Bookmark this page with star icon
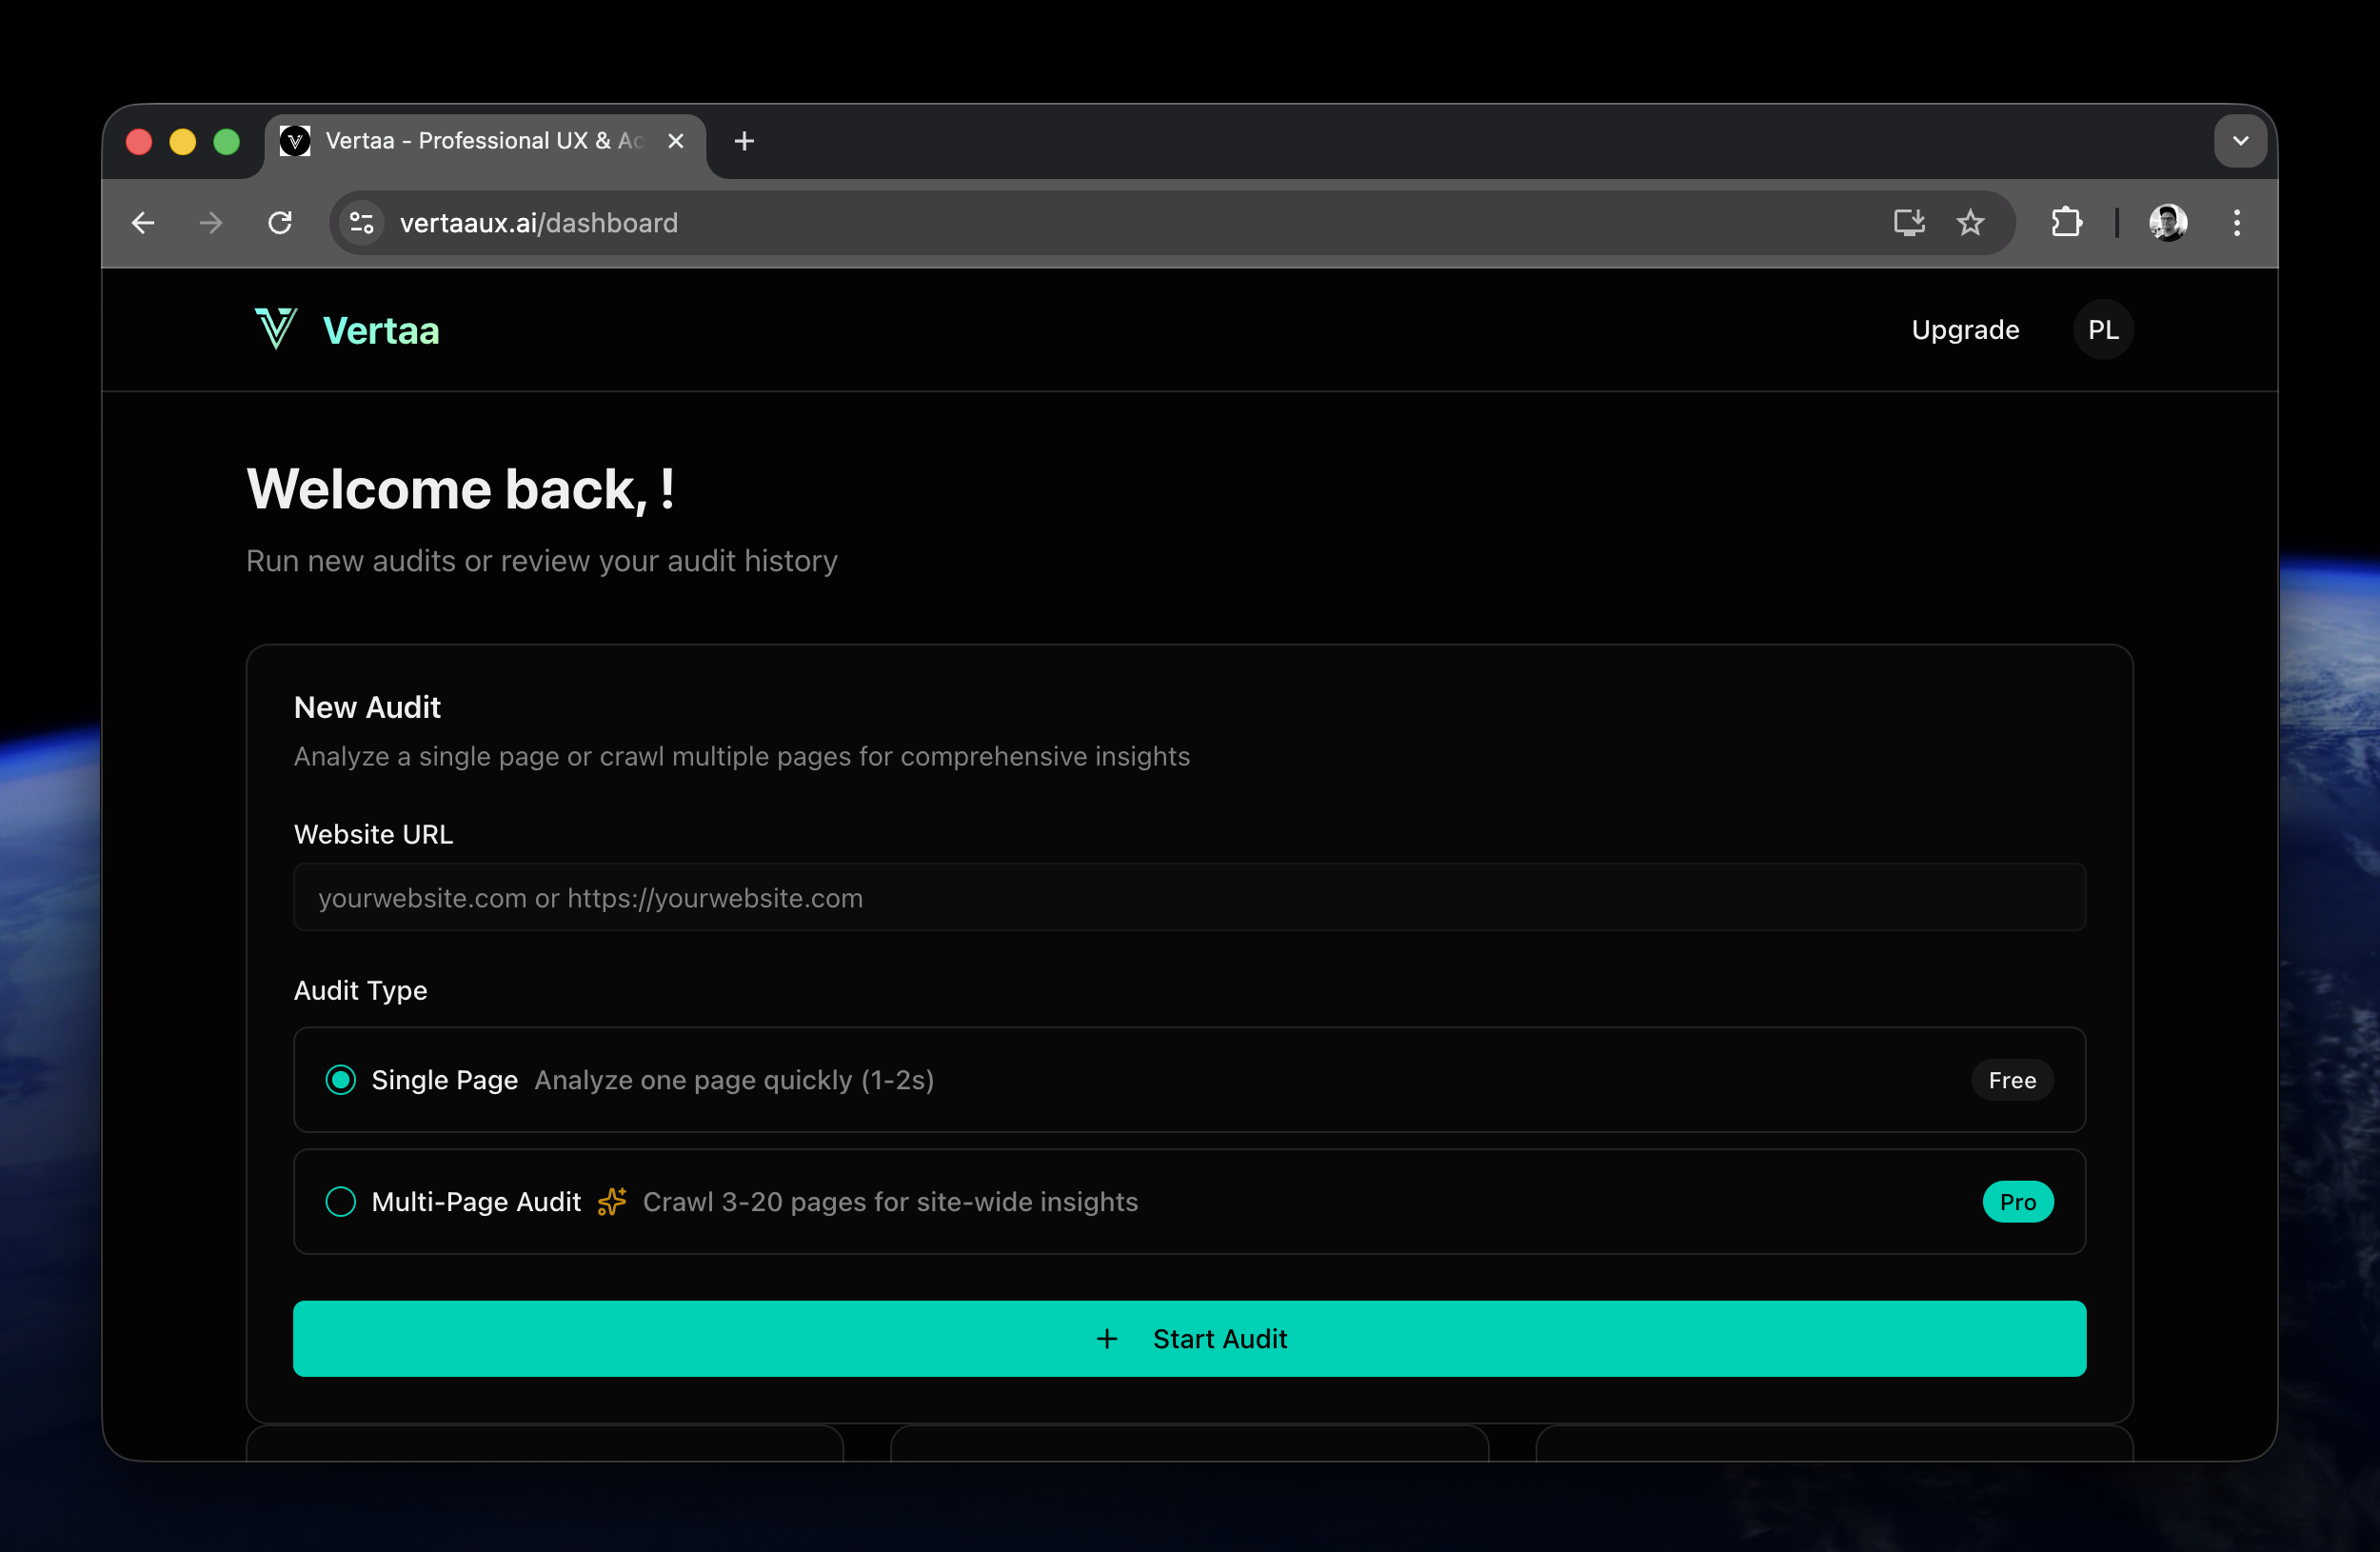Screen dimensions: 2380x1552 pyautogui.click(x=1970, y=222)
